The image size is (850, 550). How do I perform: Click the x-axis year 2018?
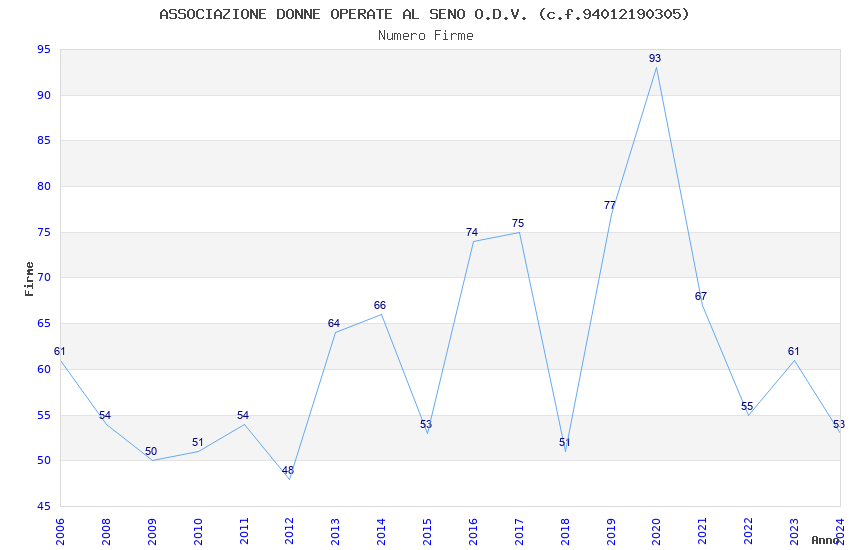coord(564,531)
